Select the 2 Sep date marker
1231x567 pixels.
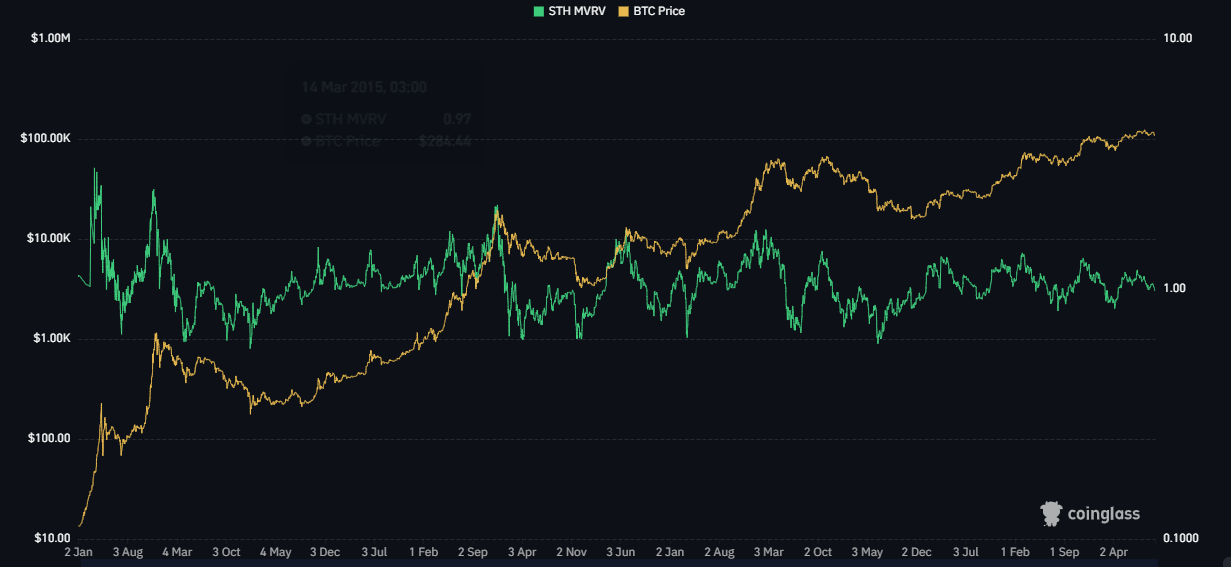(471, 552)
